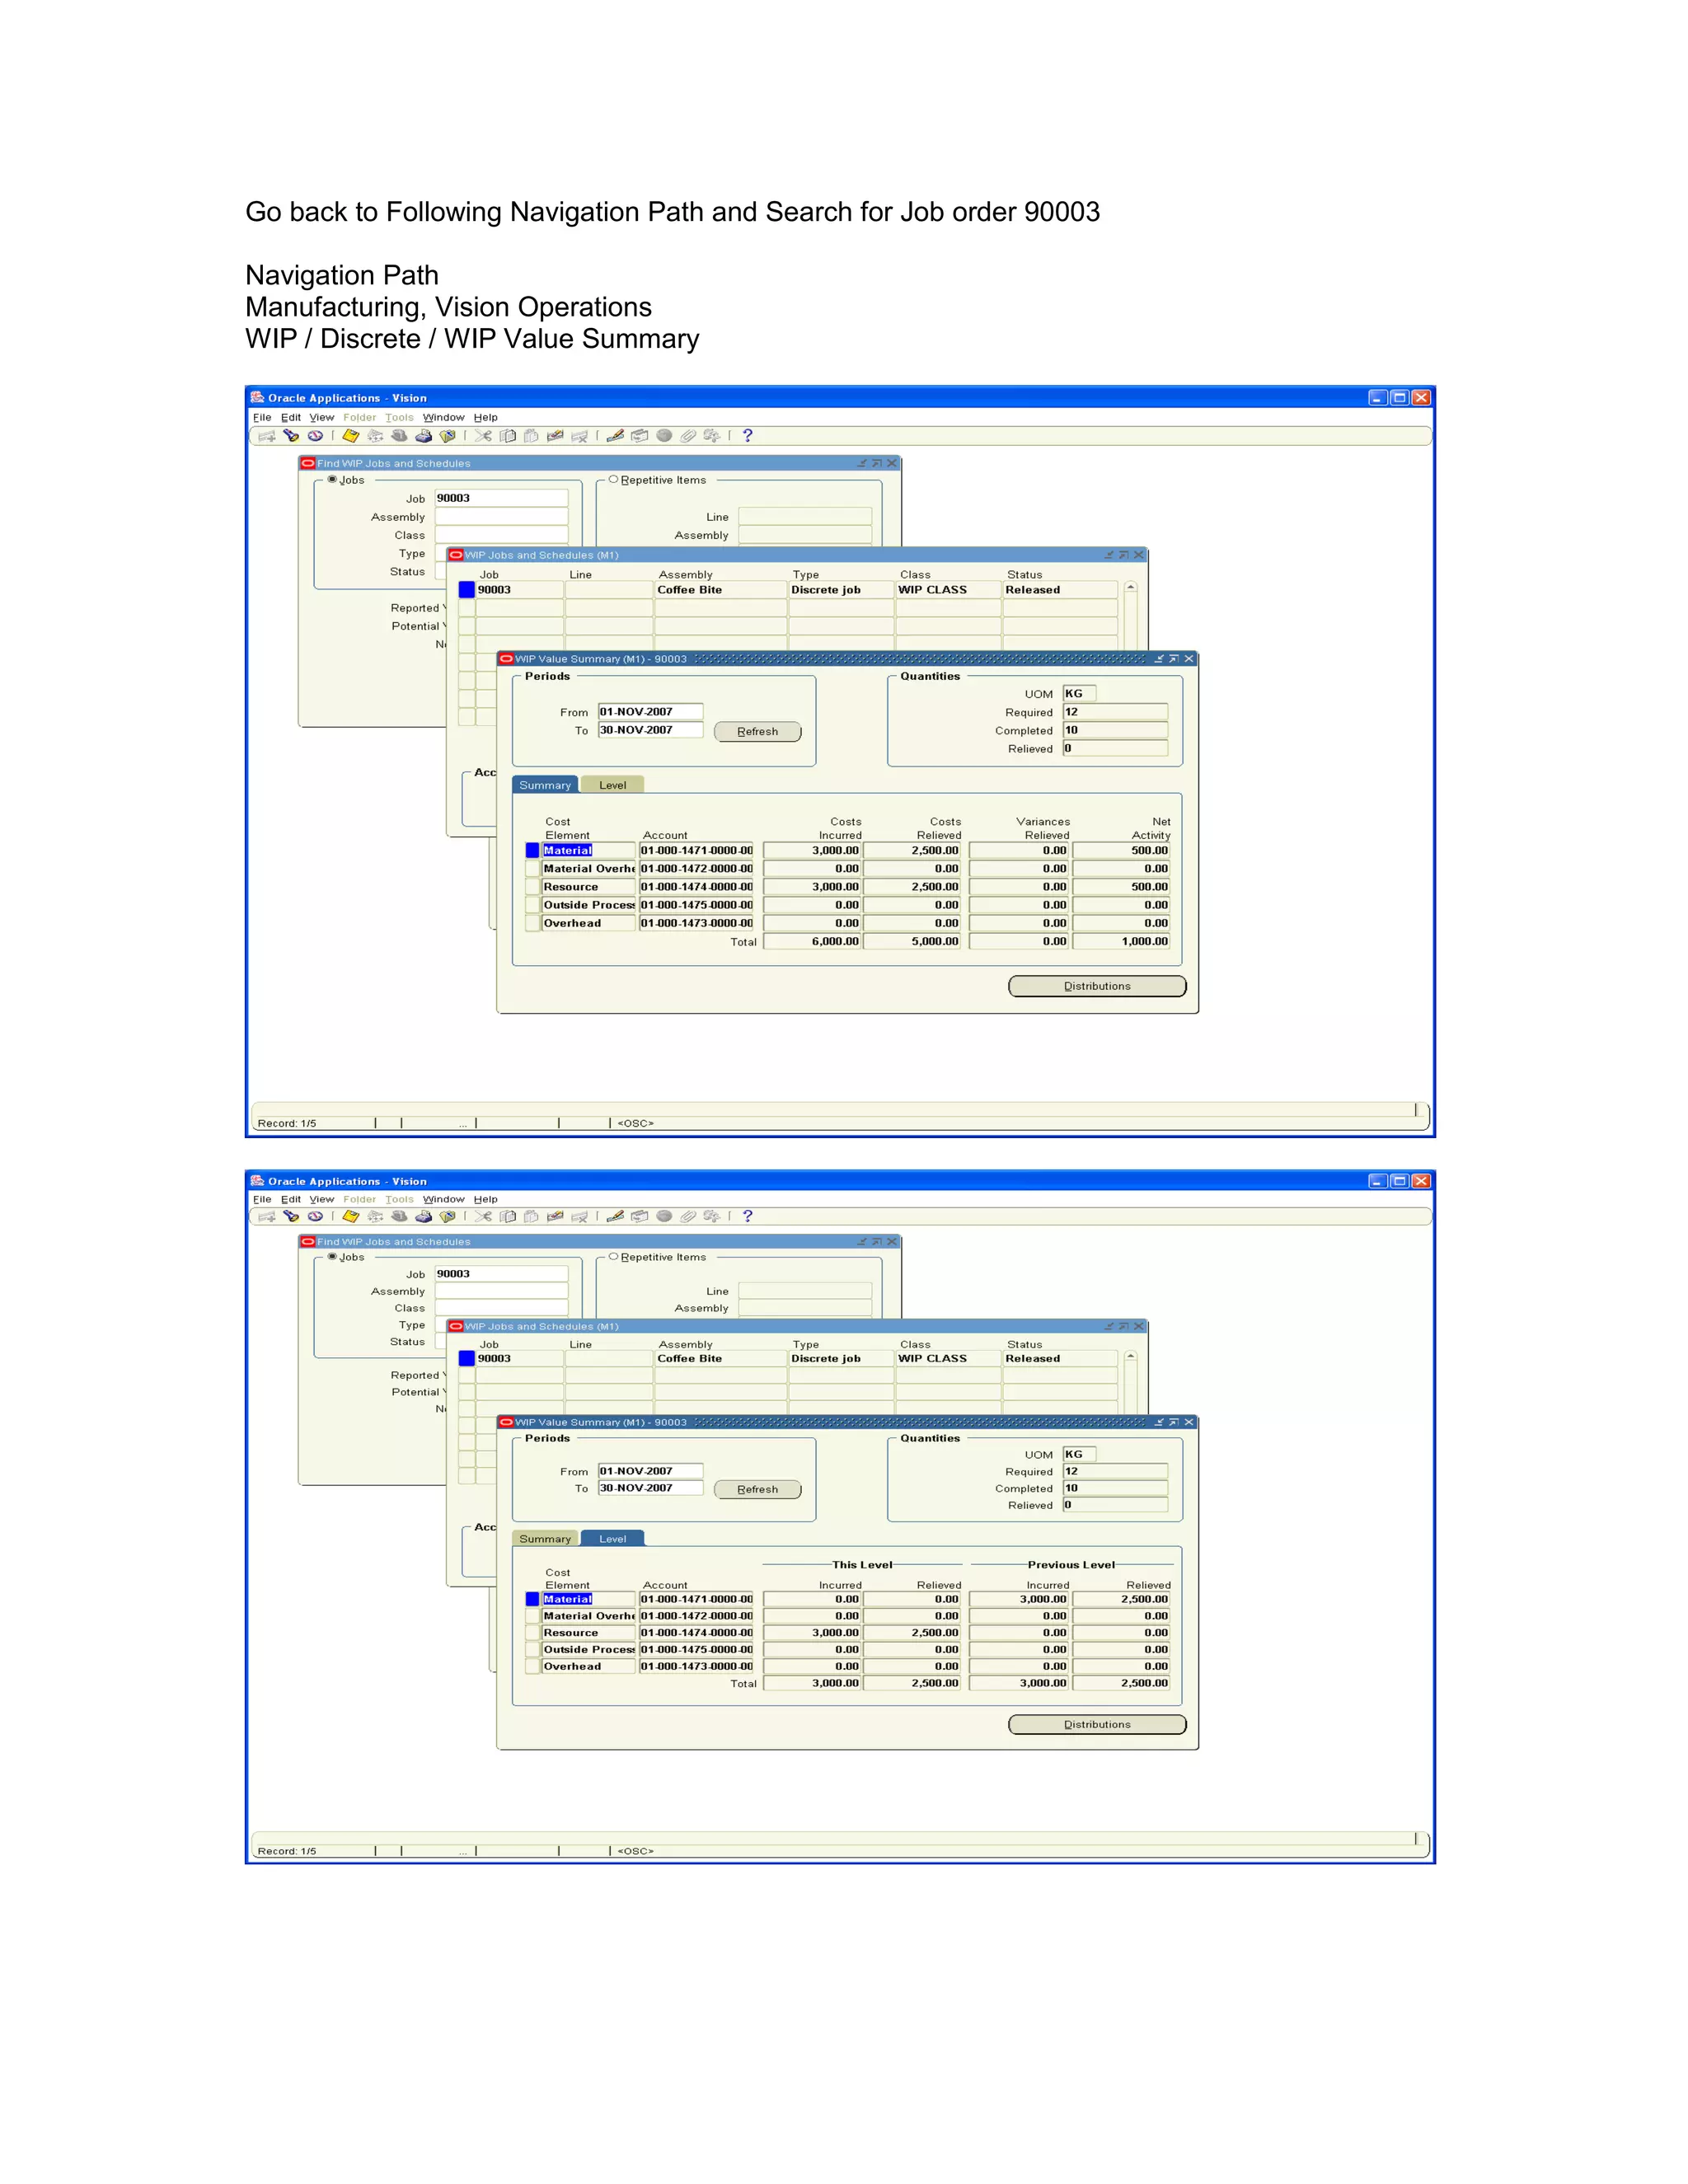
Task: Click Close Form icon in first screenshot toolbar
Action: click(448, 436)
